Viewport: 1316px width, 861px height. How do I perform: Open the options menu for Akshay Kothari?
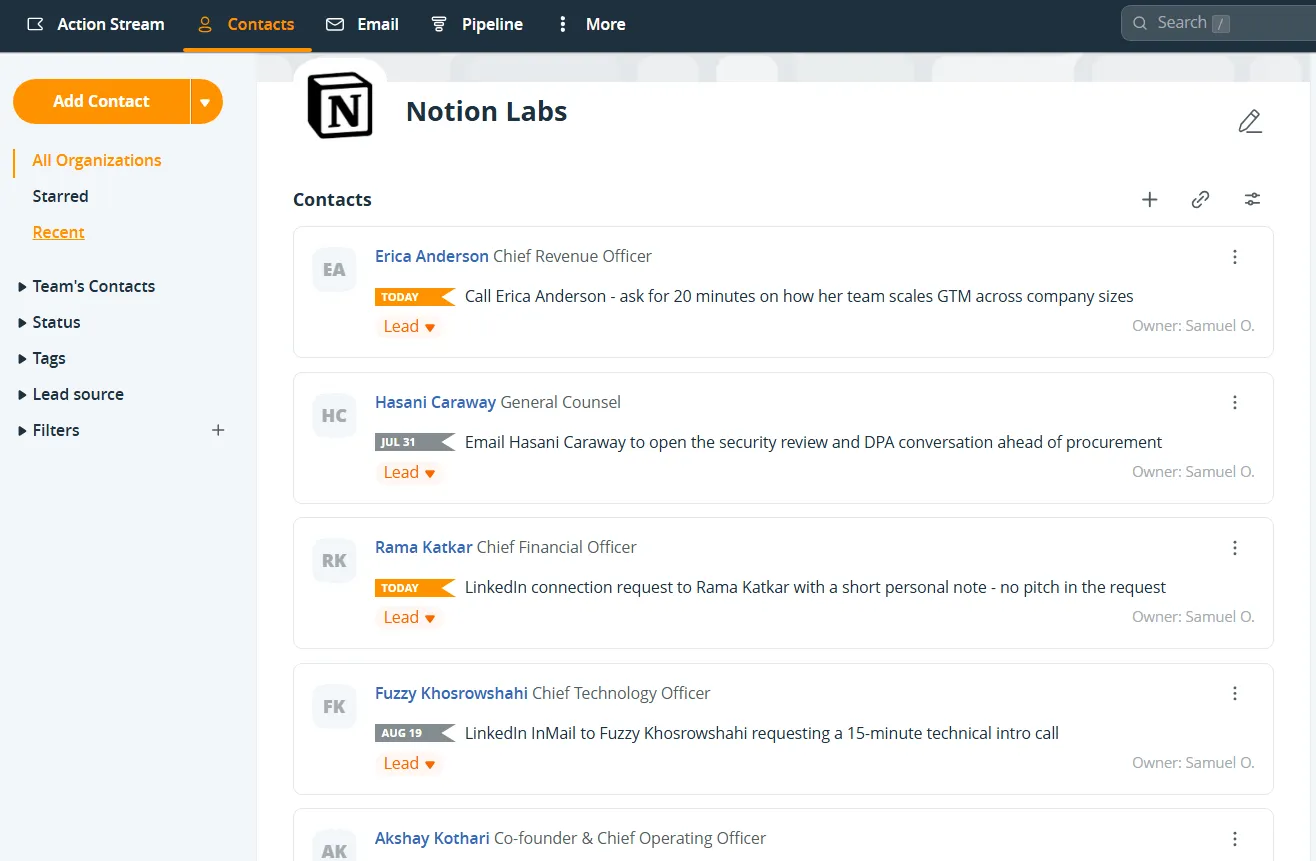pyautogui.click(x=1235, y=839)
